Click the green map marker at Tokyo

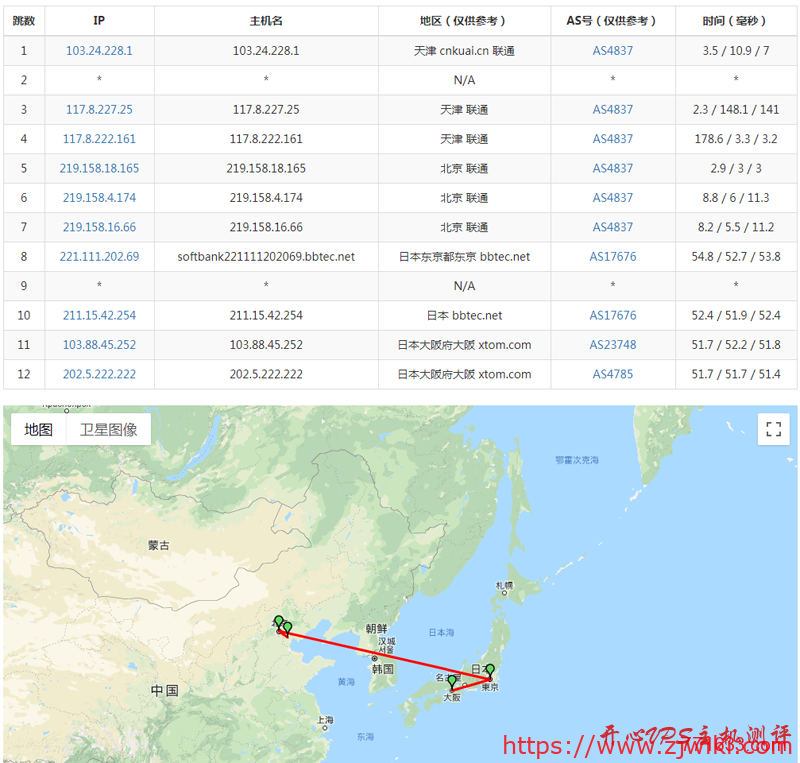[489, 669]
